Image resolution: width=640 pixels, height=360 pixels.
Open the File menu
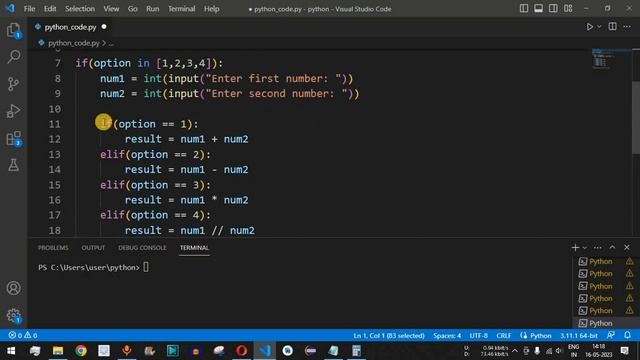point(29,9)
